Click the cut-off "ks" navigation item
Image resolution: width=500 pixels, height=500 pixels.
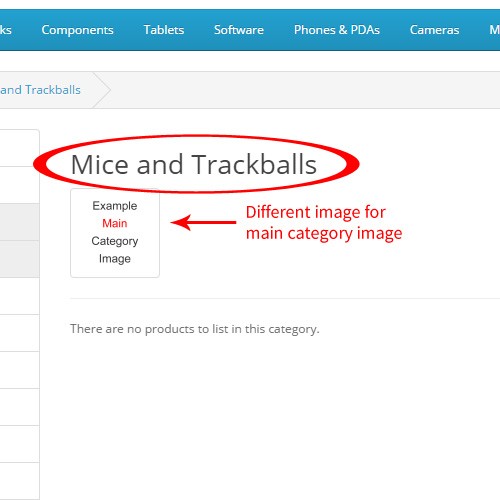pyautogui.click(x=6, y=30)
